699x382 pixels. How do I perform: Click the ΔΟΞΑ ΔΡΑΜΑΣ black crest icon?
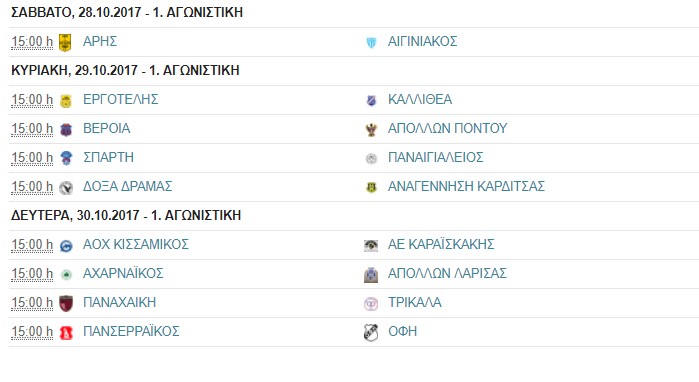(66, 188)
